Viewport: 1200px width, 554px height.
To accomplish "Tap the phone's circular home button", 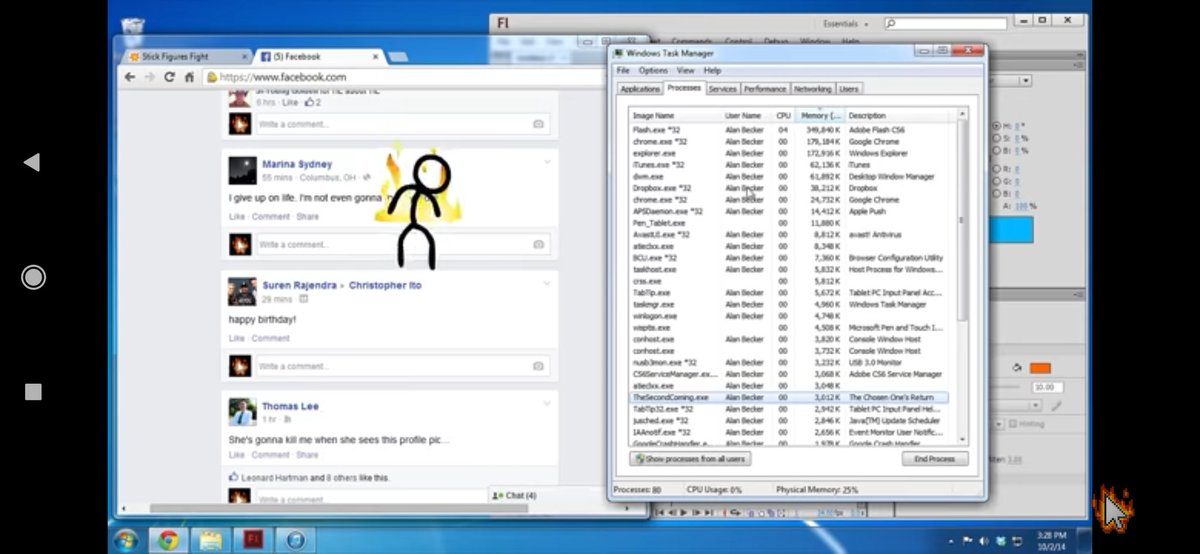I will coord(33,277).
